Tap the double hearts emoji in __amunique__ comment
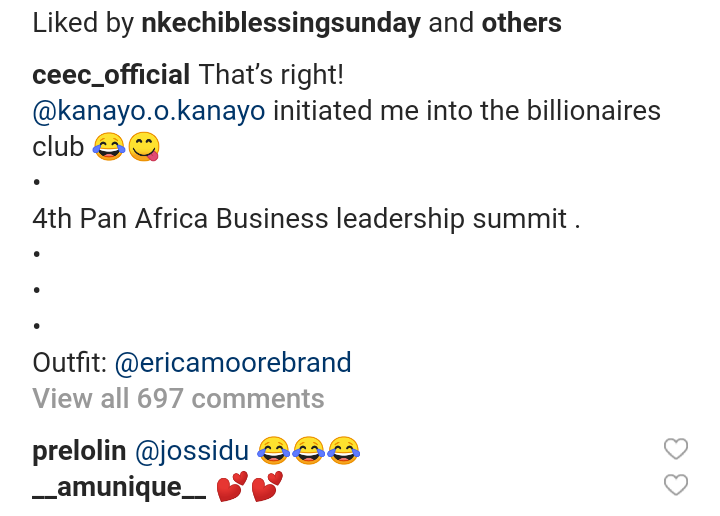The image size is (720, 516). click(x=250, y=487)
